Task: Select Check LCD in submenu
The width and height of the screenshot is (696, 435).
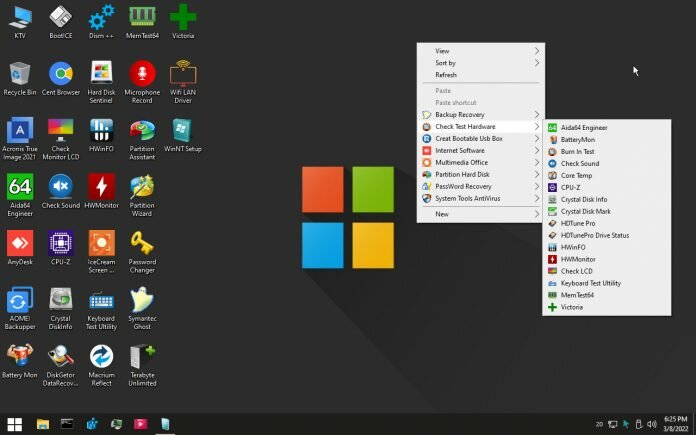Action: click(x=606, y=271)
